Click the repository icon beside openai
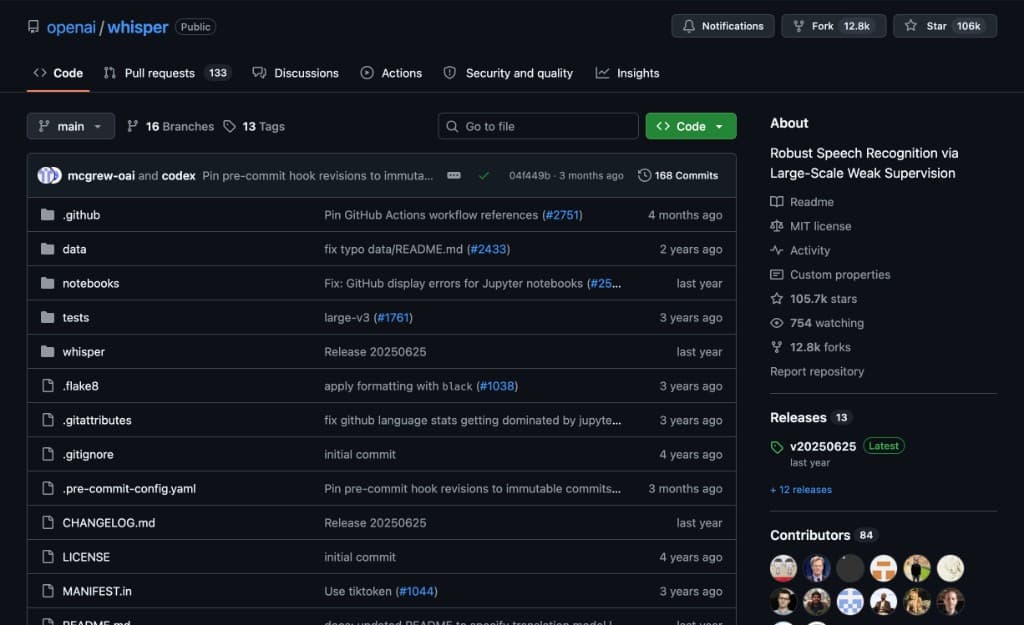The width and height of the screenshot is (1024, 625). point(33,26)
